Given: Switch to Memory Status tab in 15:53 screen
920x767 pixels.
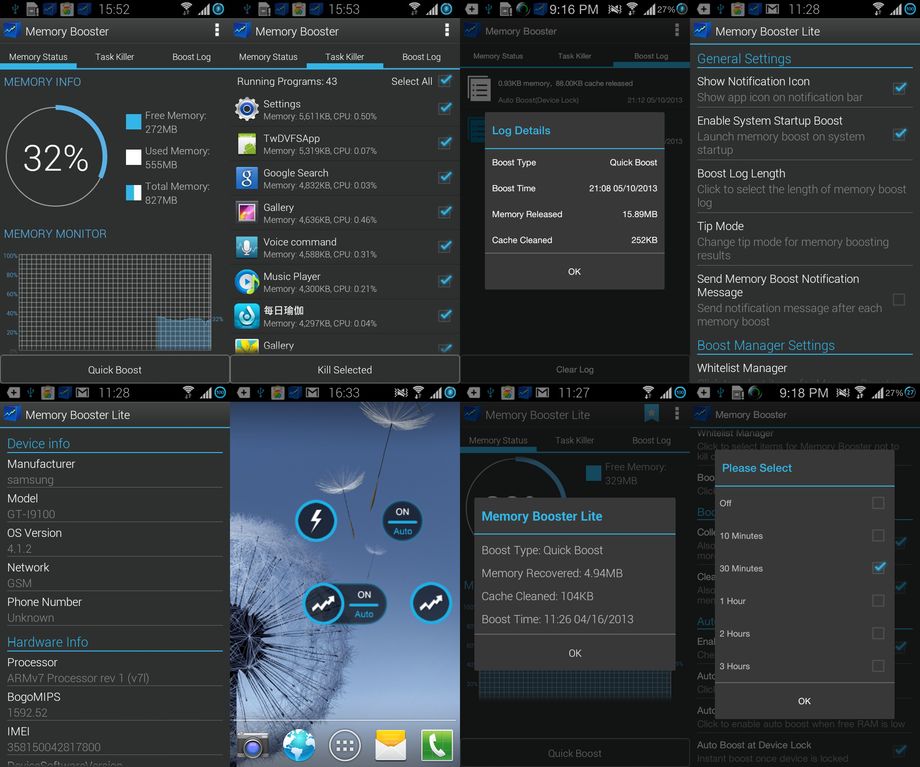Looking at the screenshot, I should tap(268, 57).
